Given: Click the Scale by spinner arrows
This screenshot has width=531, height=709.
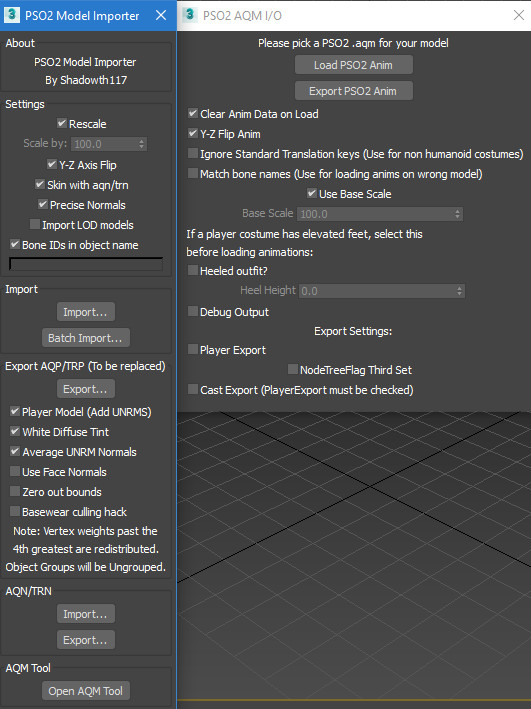Looking at the screenshot, I should point(142,144).
